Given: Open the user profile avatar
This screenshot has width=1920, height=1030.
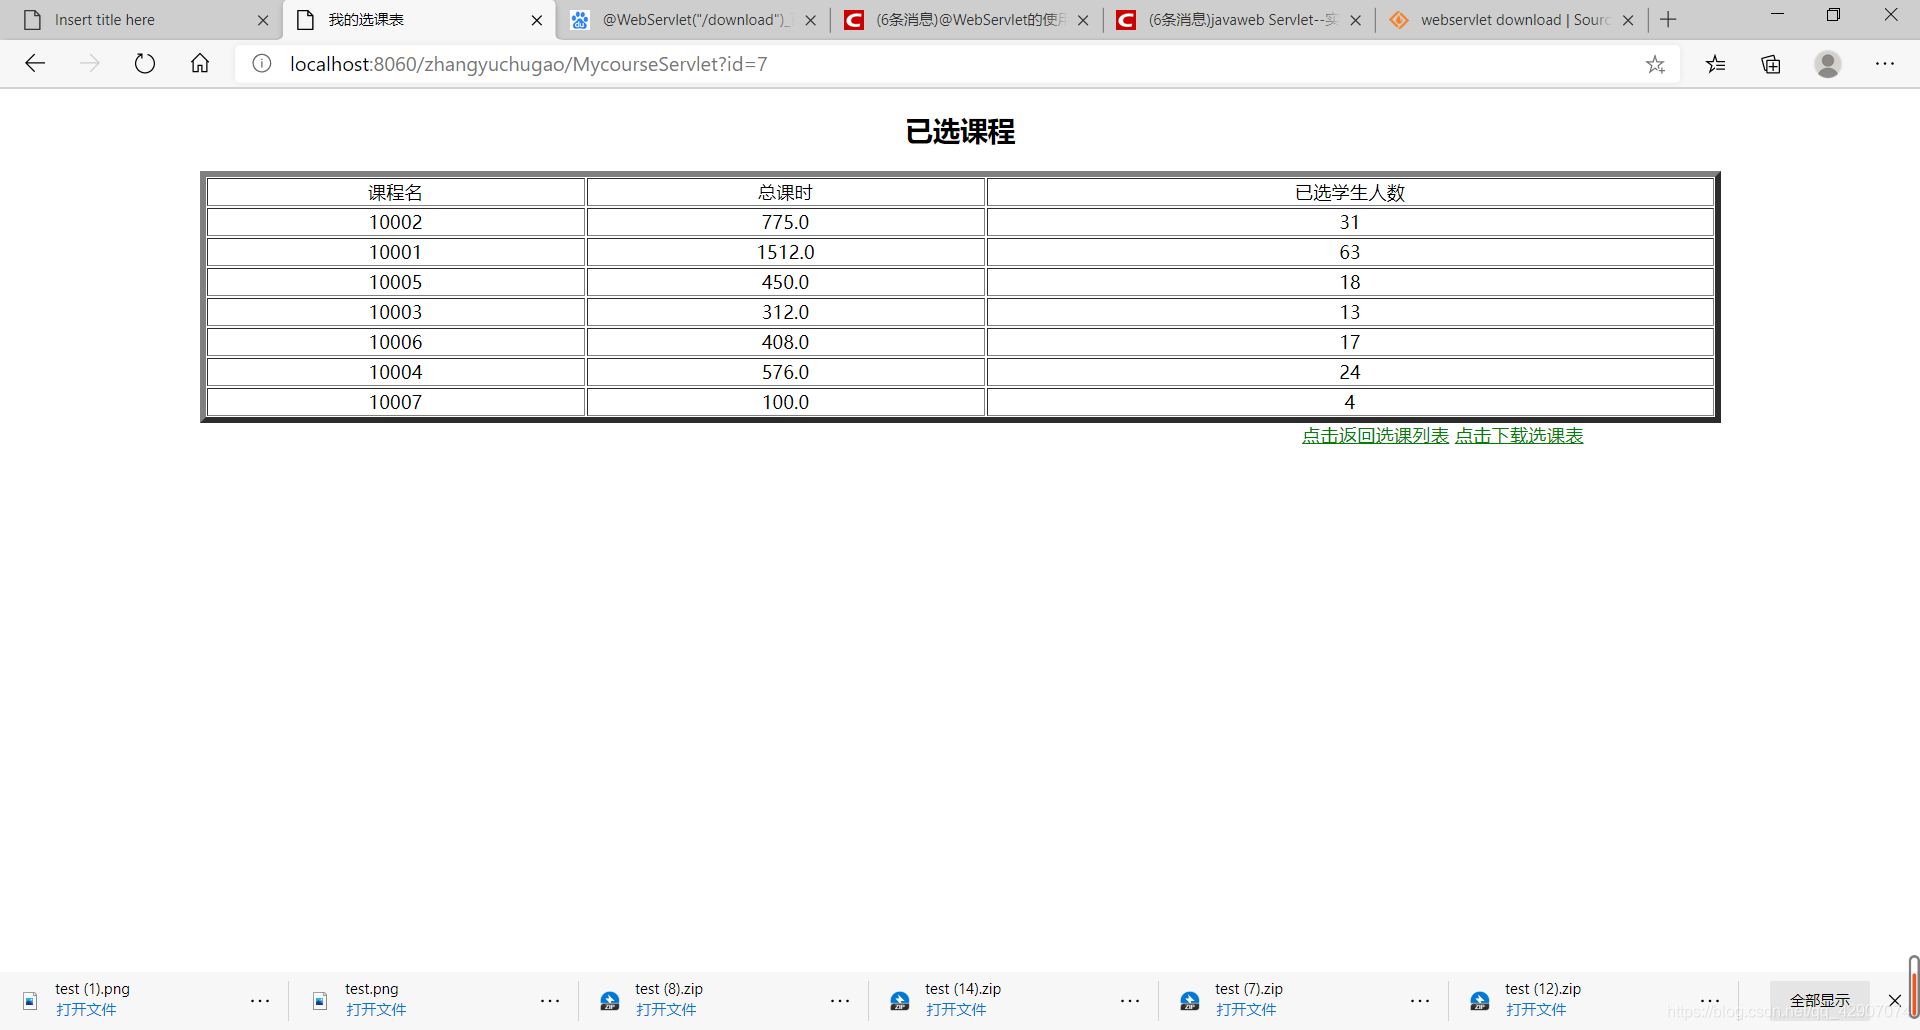Looking at the screenshot, I should [1828, 64].
